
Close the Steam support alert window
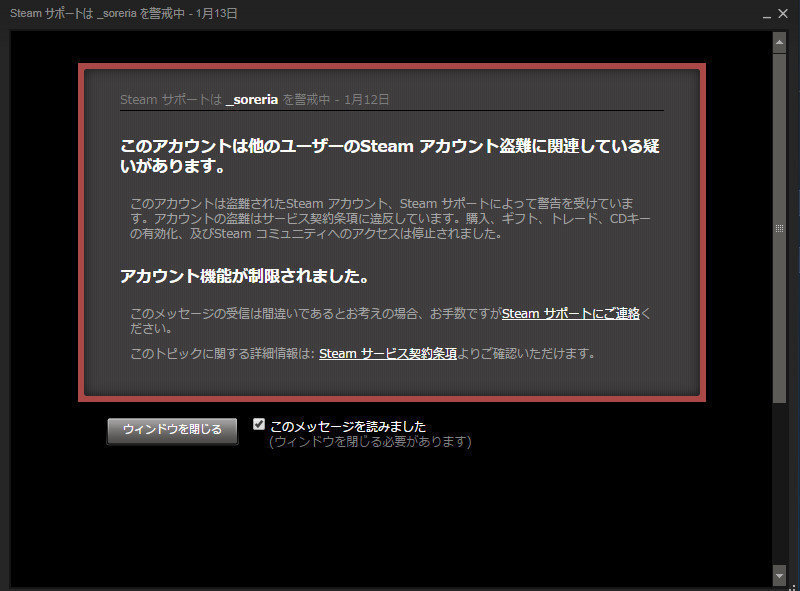(x=783, y=14)
